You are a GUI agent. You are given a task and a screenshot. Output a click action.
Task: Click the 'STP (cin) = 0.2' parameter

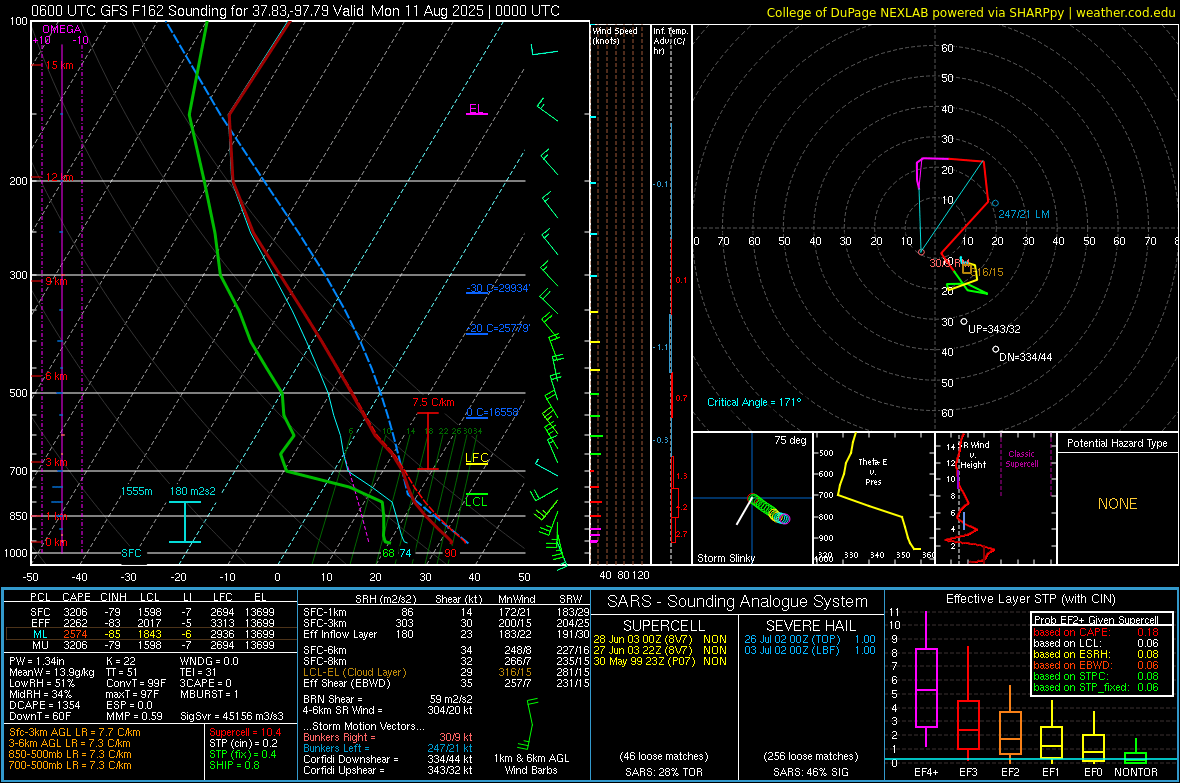243,743
